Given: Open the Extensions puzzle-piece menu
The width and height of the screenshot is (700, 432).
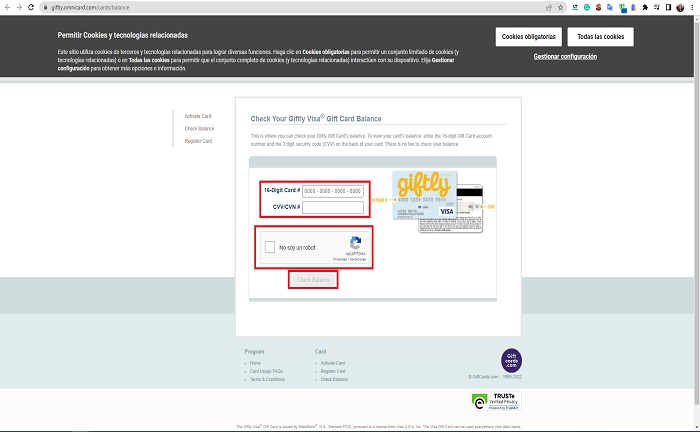Looking at the screenshot, I should click(645, 8).
